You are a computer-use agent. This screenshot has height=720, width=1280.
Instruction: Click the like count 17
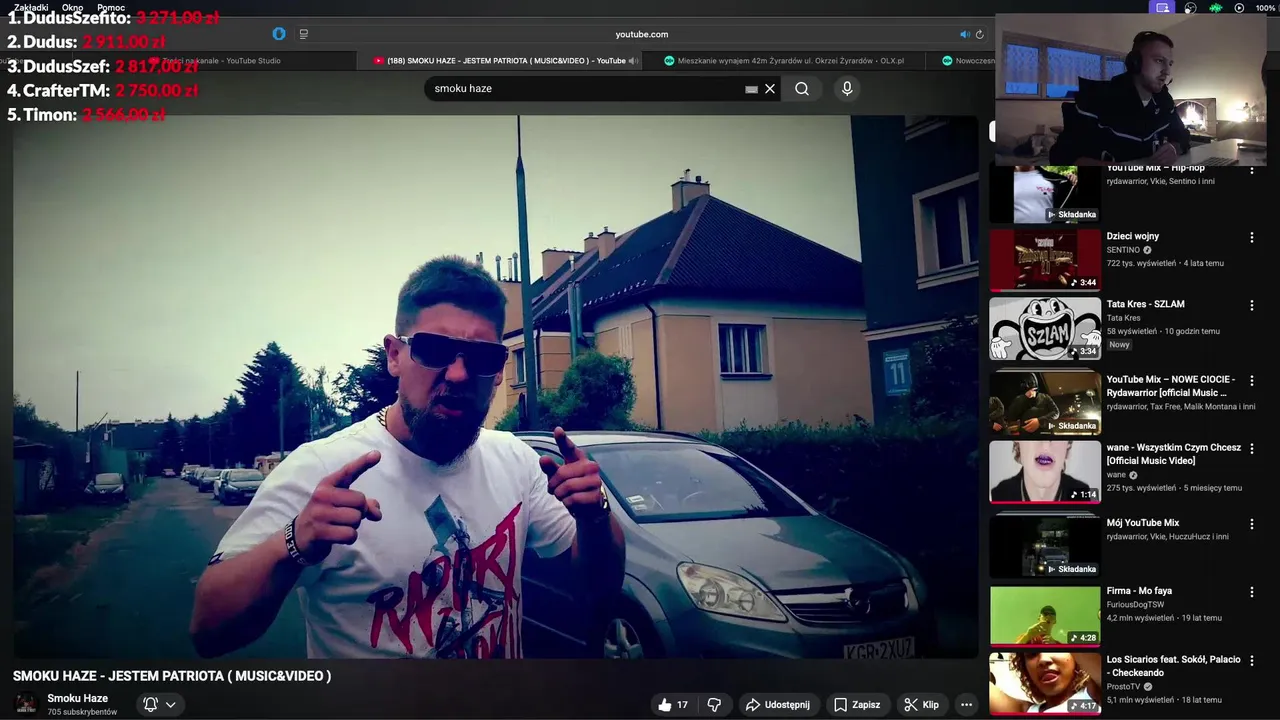coord(682,705)
